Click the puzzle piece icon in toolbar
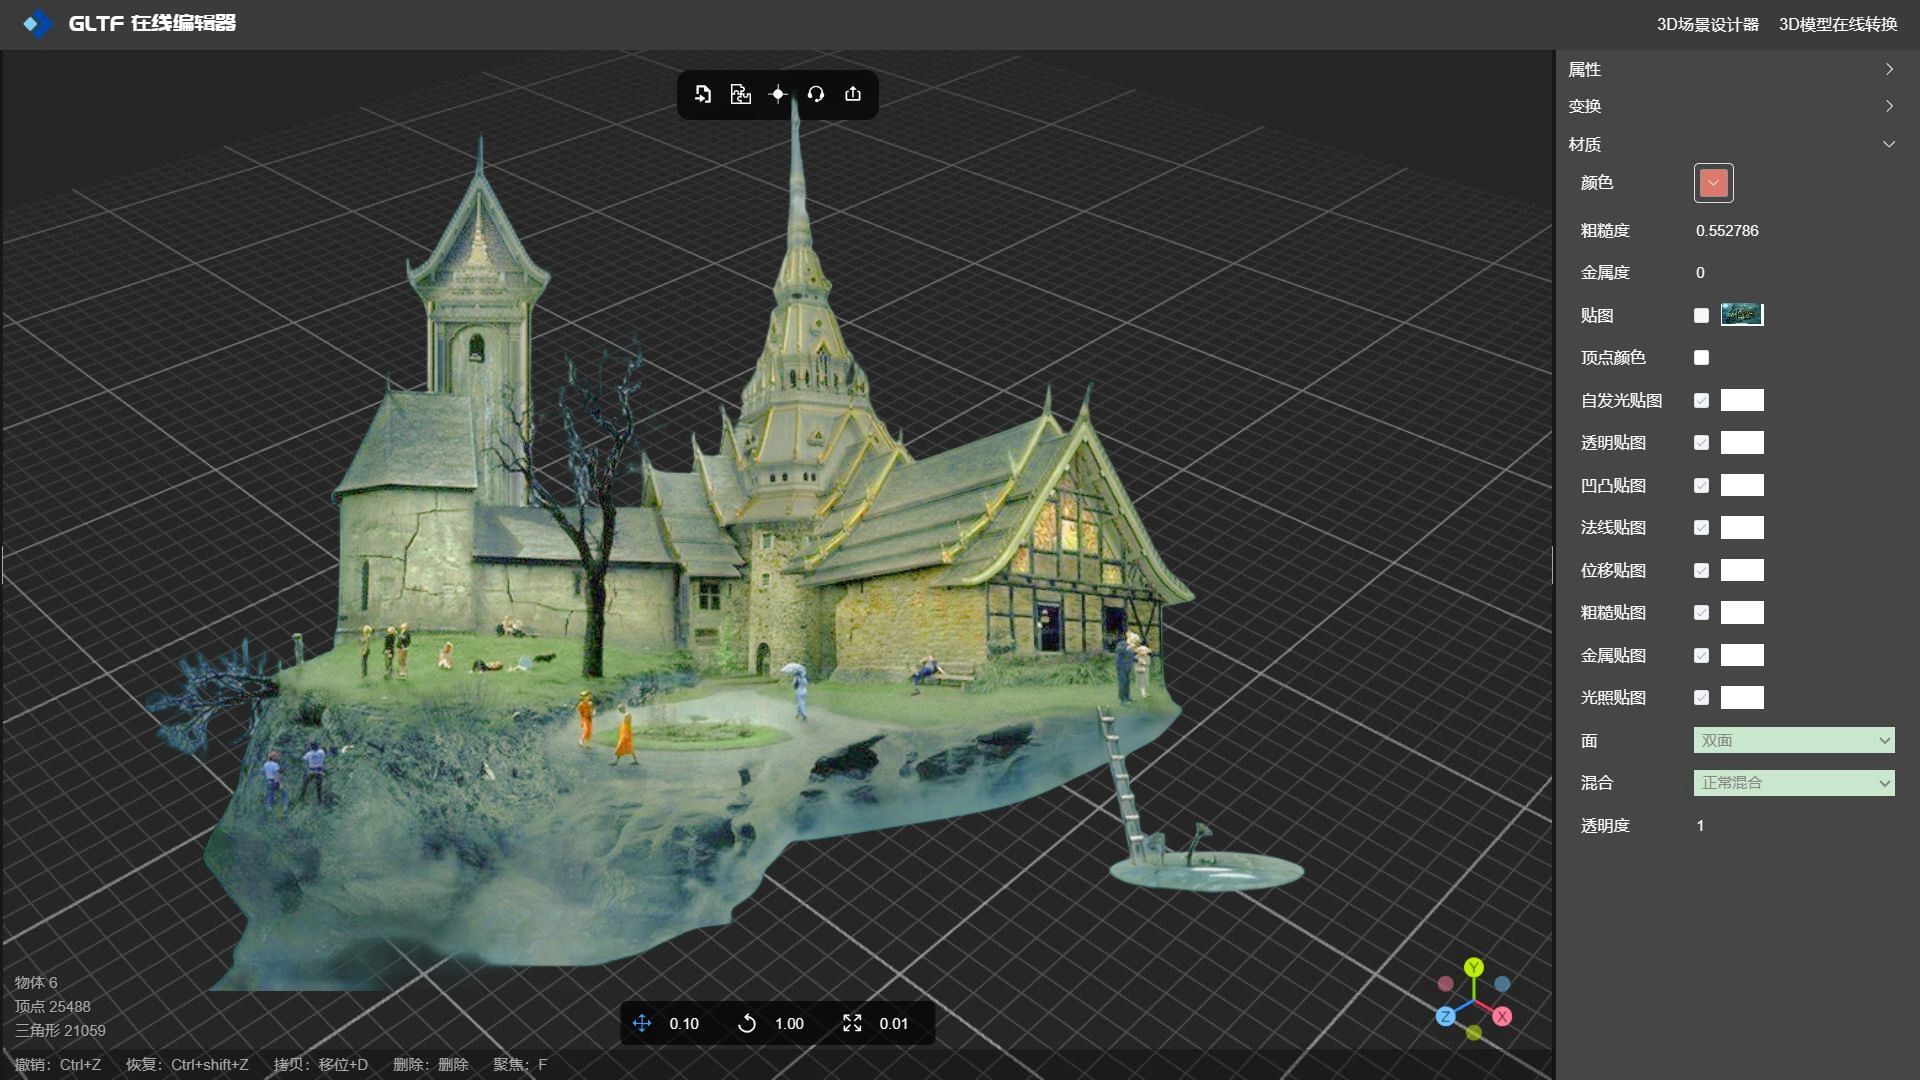 pos(740,94)
